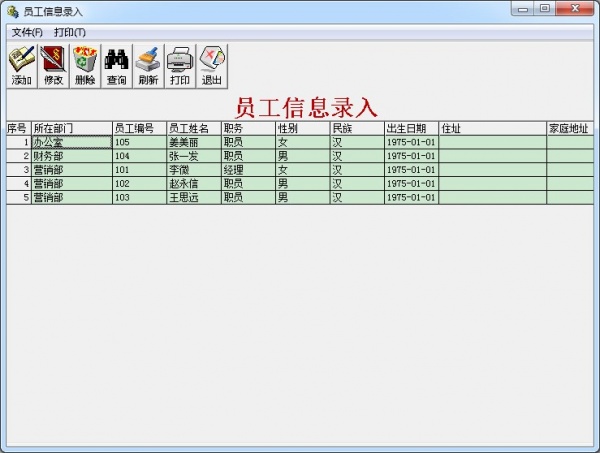The width and height of the screenshot is (600, 453).
Task: Click the 序号 column header
Action: 19,129
